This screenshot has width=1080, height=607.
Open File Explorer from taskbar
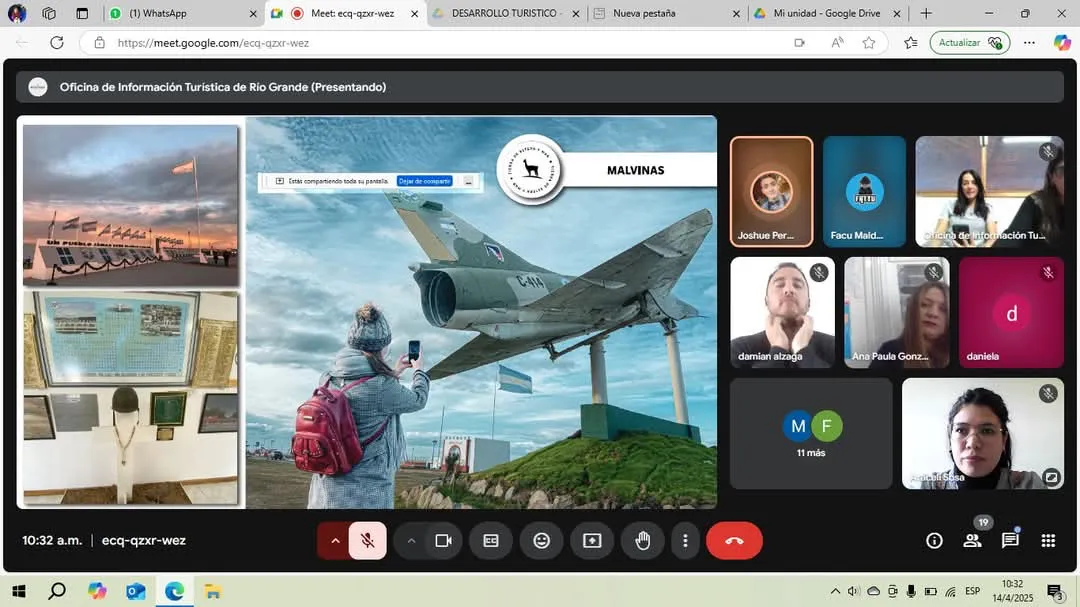(x=213, y=591)
